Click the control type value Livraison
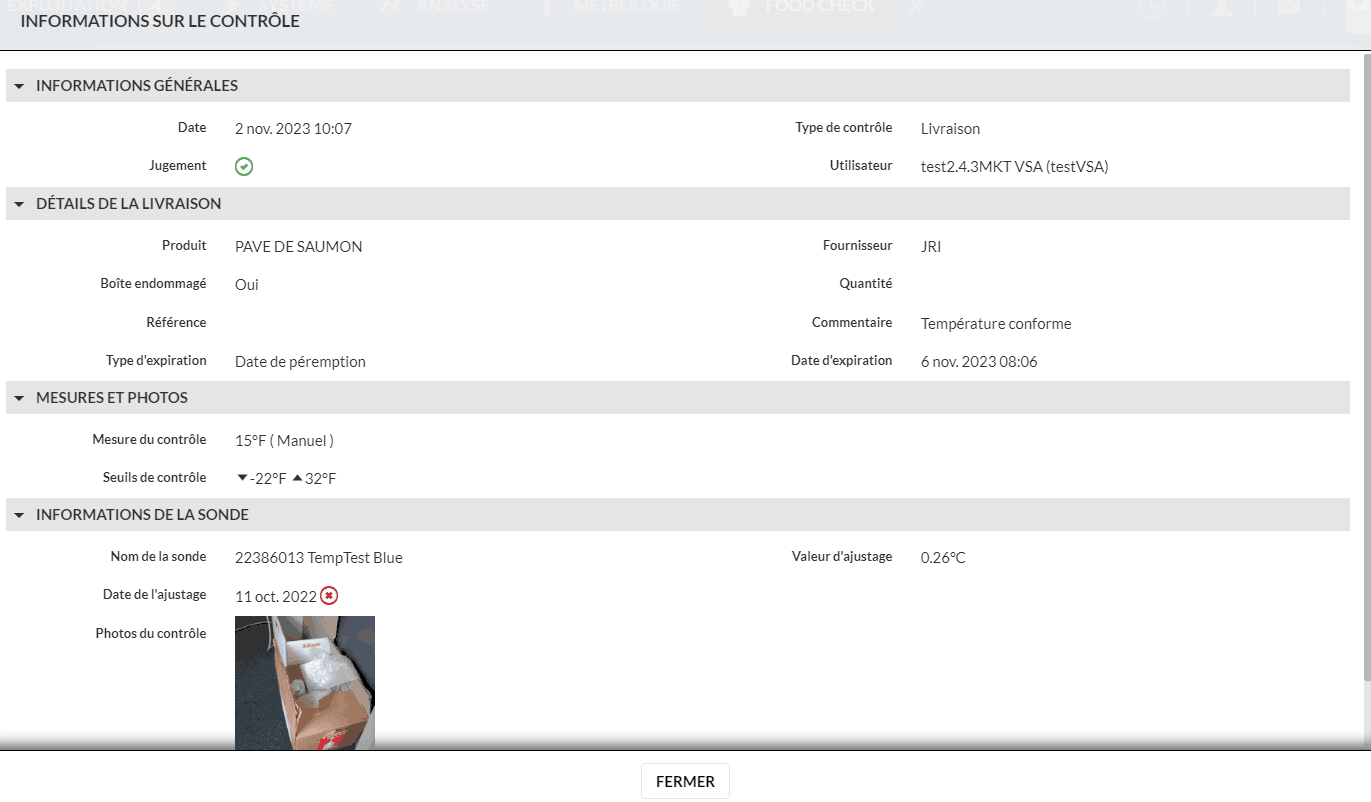This screenshot has height=802, width=1371. 950,129
